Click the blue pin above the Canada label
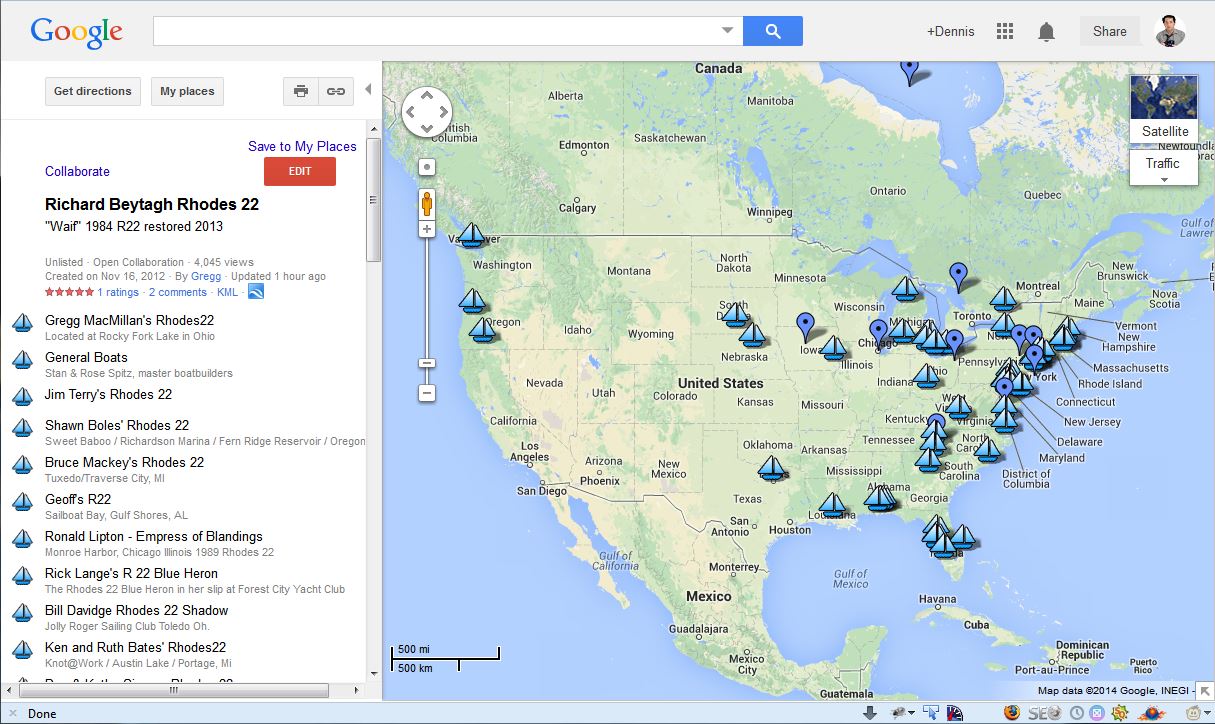Image resolution: width=1215 pixels, height=724 pixels. click(x=909, y=71)
